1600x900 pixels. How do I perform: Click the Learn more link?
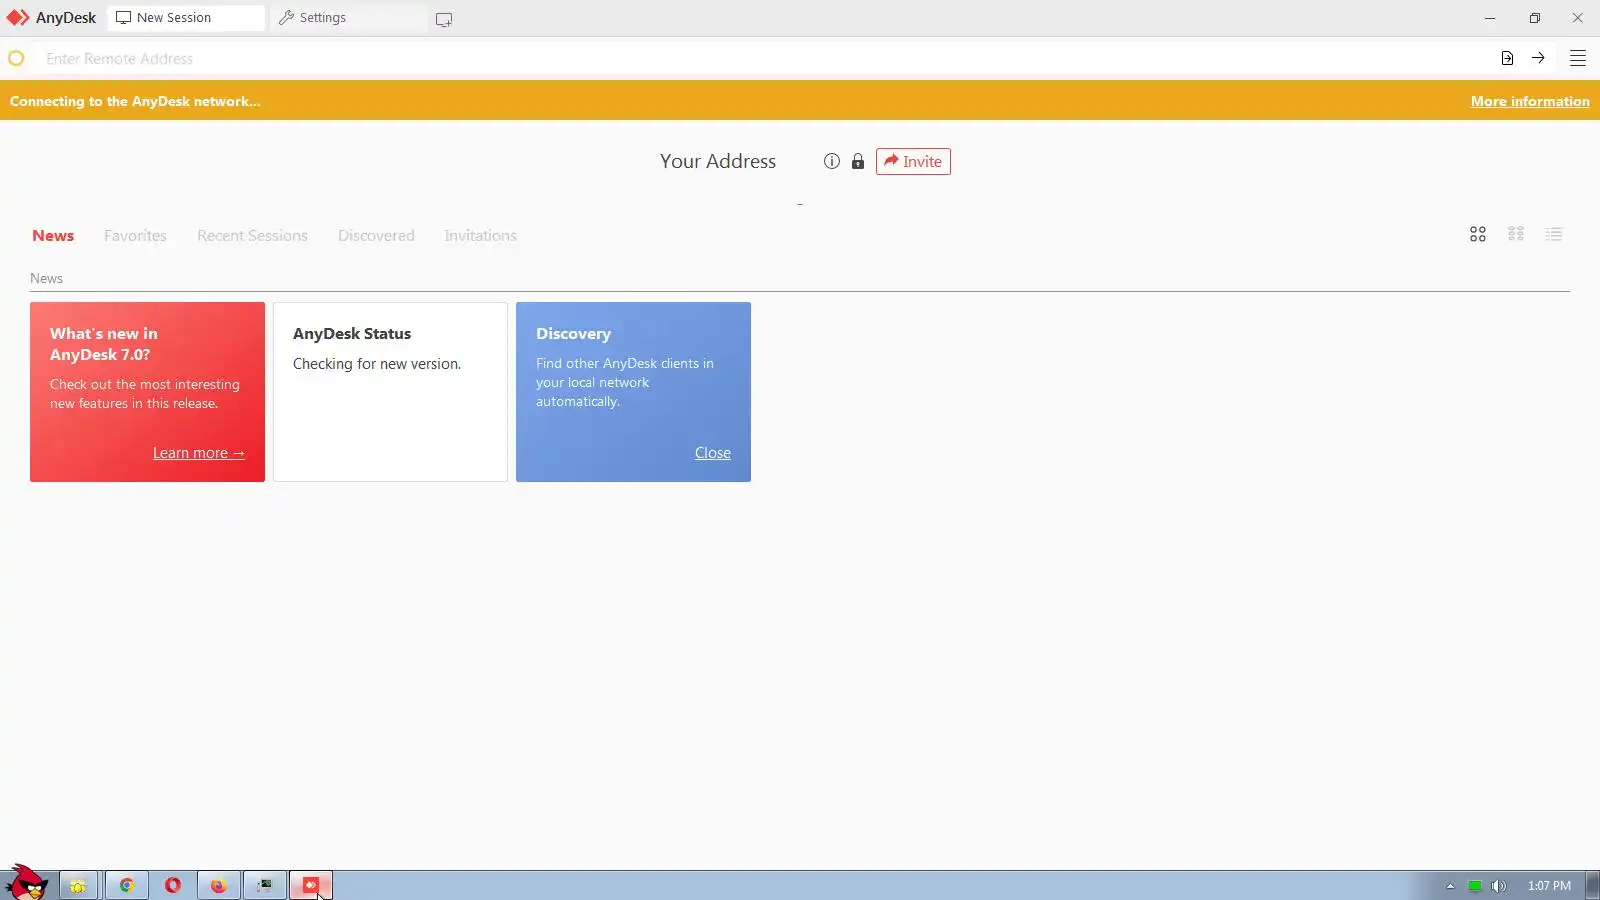tap(198, 453)
